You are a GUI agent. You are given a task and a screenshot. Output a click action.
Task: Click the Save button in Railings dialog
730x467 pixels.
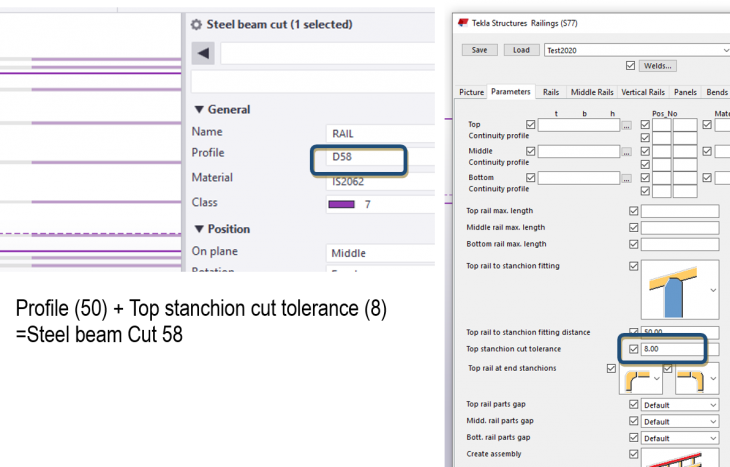pos(480,50)
